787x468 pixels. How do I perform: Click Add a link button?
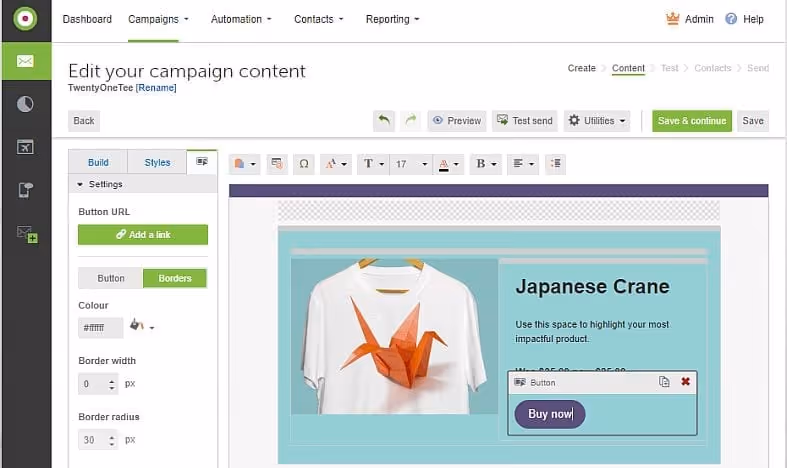143,235
